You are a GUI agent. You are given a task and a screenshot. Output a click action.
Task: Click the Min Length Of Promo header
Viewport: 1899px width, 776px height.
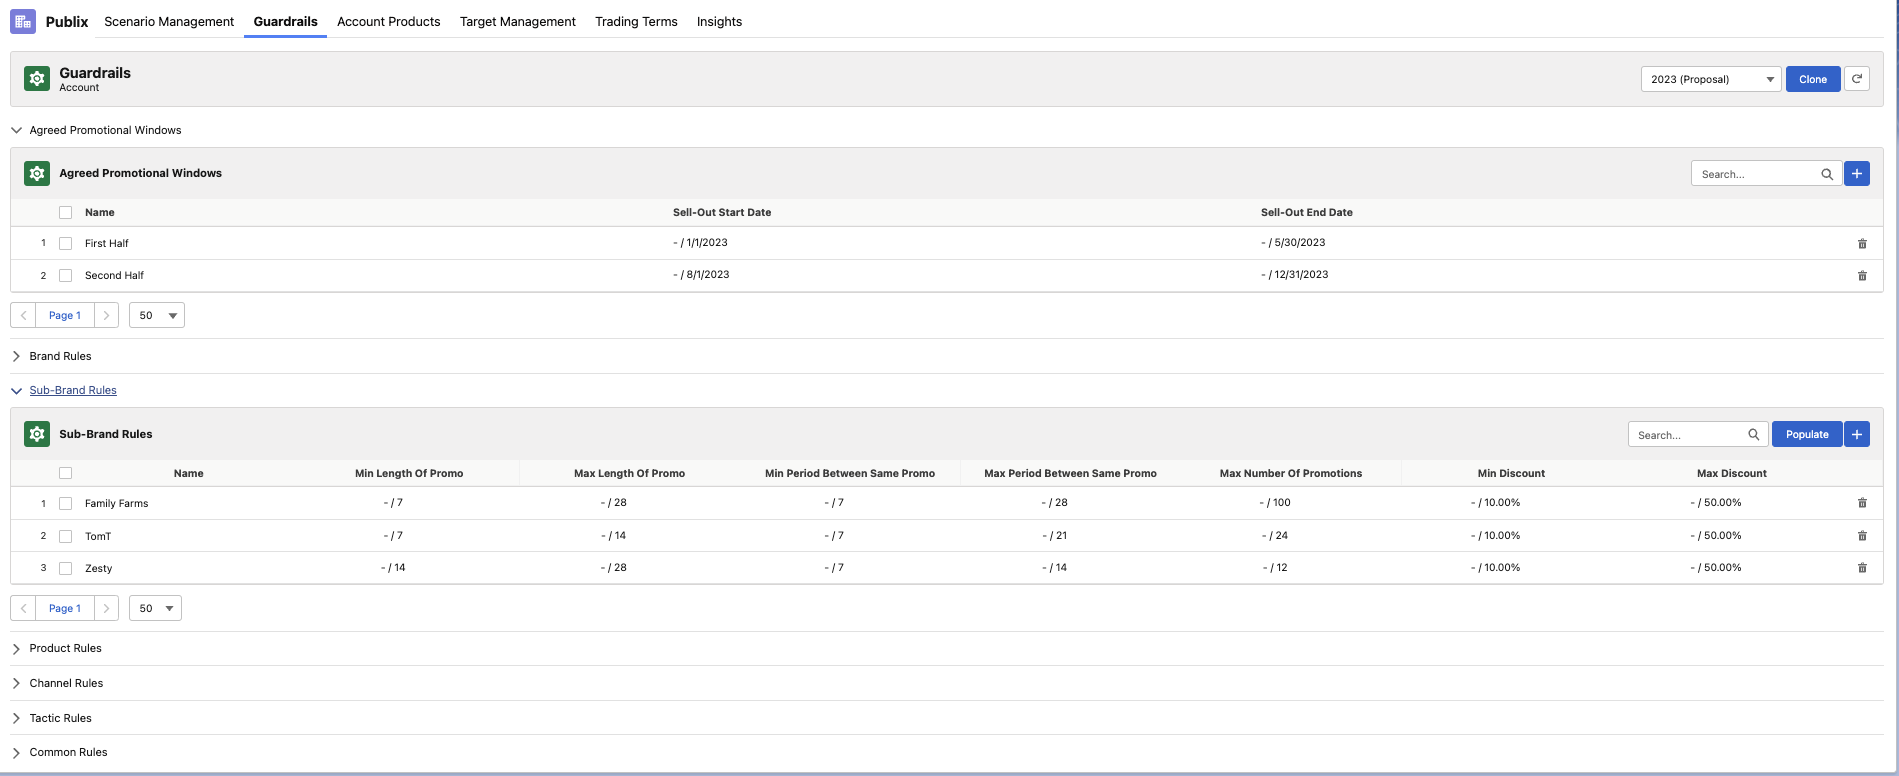409,473
